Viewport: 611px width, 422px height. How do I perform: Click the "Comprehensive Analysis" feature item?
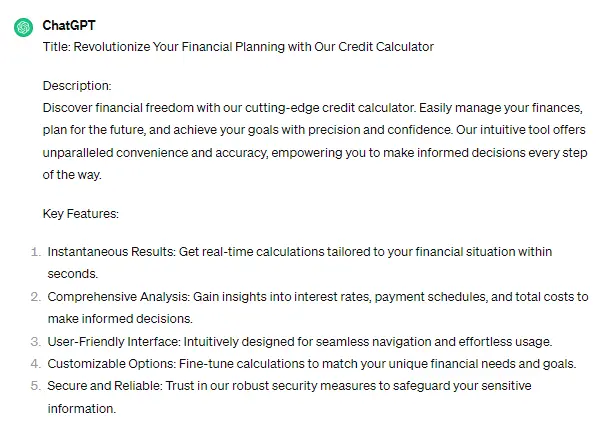point(317,297)
